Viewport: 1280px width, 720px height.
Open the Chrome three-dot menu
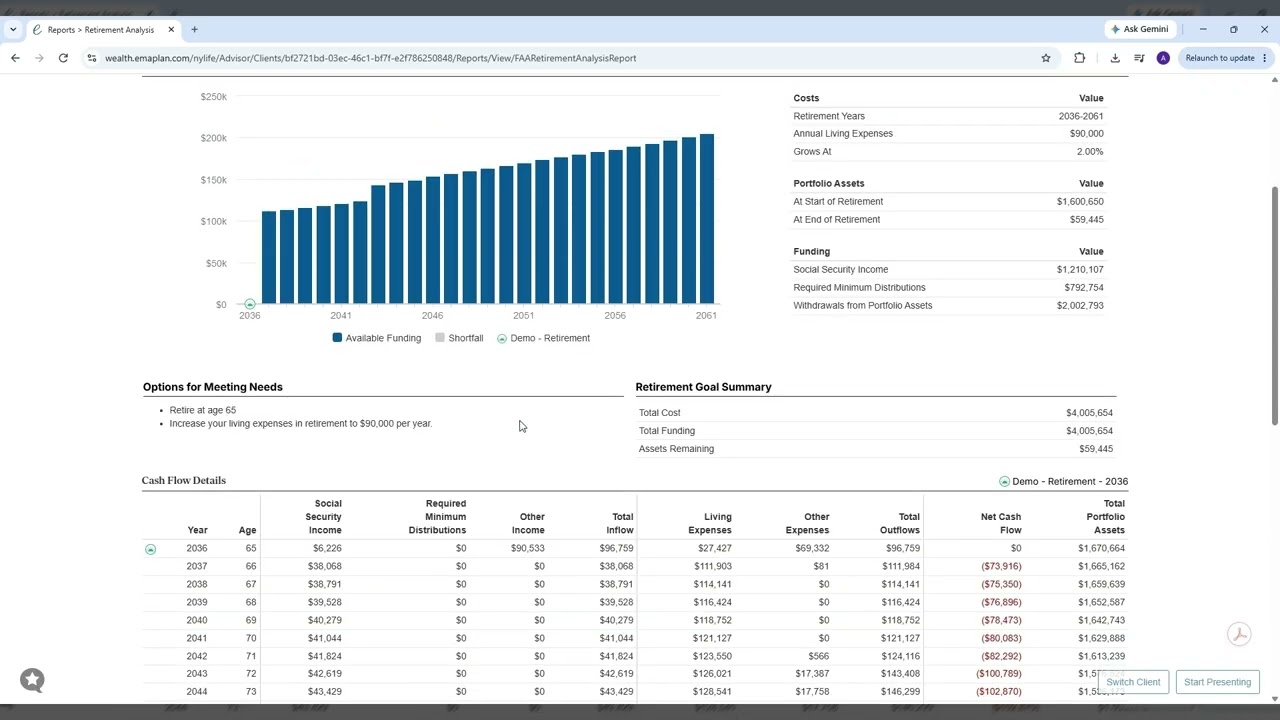(x=1265, y=58)
